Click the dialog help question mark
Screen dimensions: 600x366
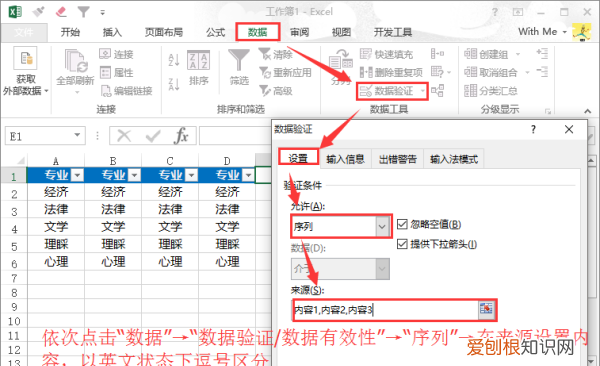pos(533,129)
